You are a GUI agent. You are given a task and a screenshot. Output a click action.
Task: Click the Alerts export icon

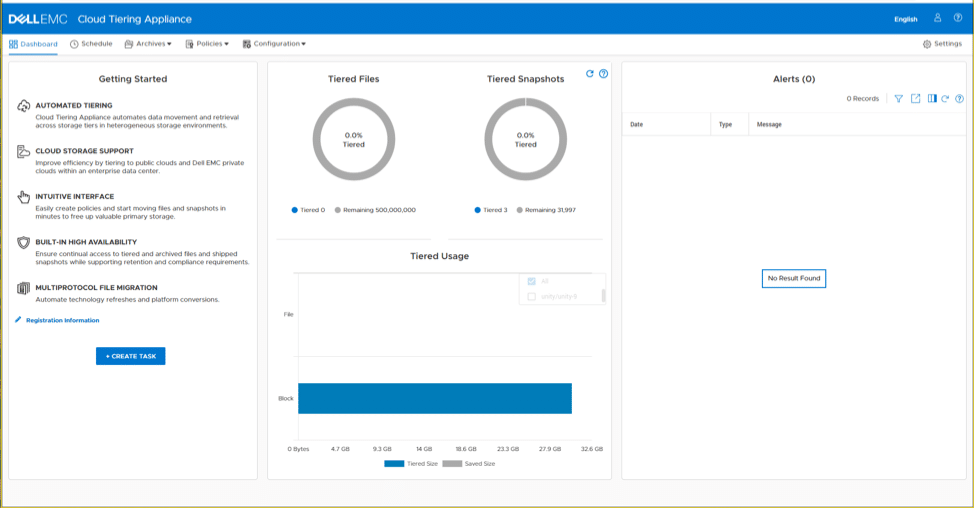[x=916, y=99]
